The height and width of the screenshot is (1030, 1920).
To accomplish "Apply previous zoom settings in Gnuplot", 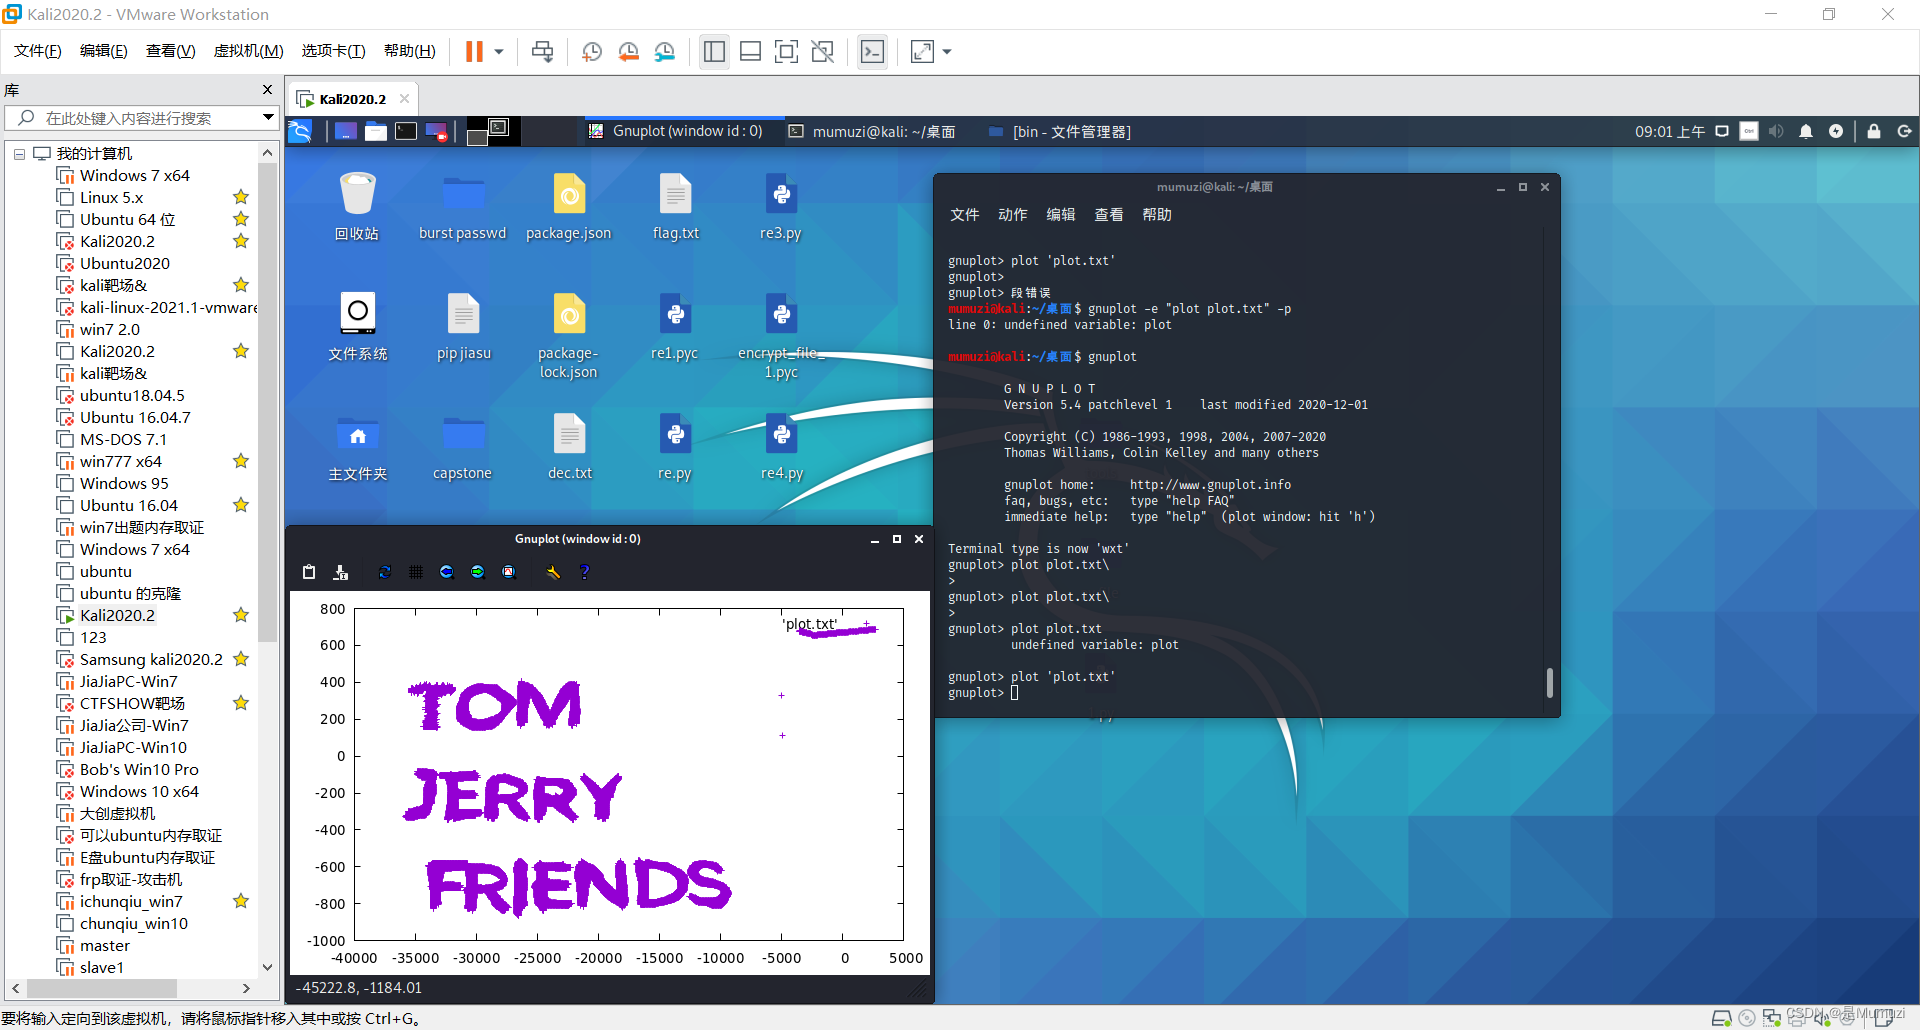I will pos(447,572).
